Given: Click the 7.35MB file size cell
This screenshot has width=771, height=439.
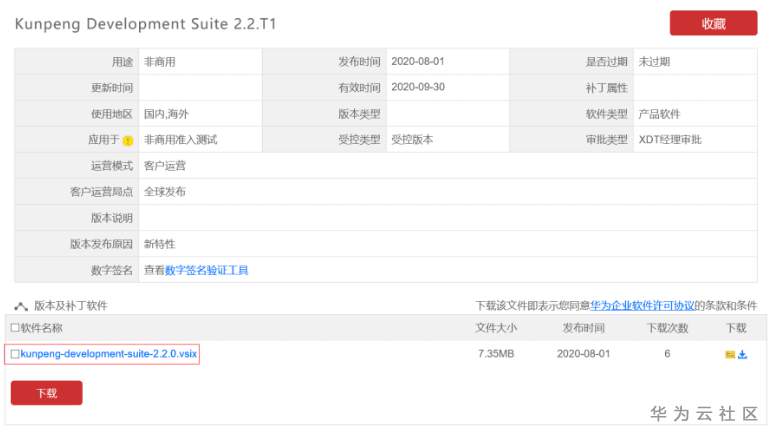Looking at the screenshot, I should pyautogui.click(x=496, y=354).
